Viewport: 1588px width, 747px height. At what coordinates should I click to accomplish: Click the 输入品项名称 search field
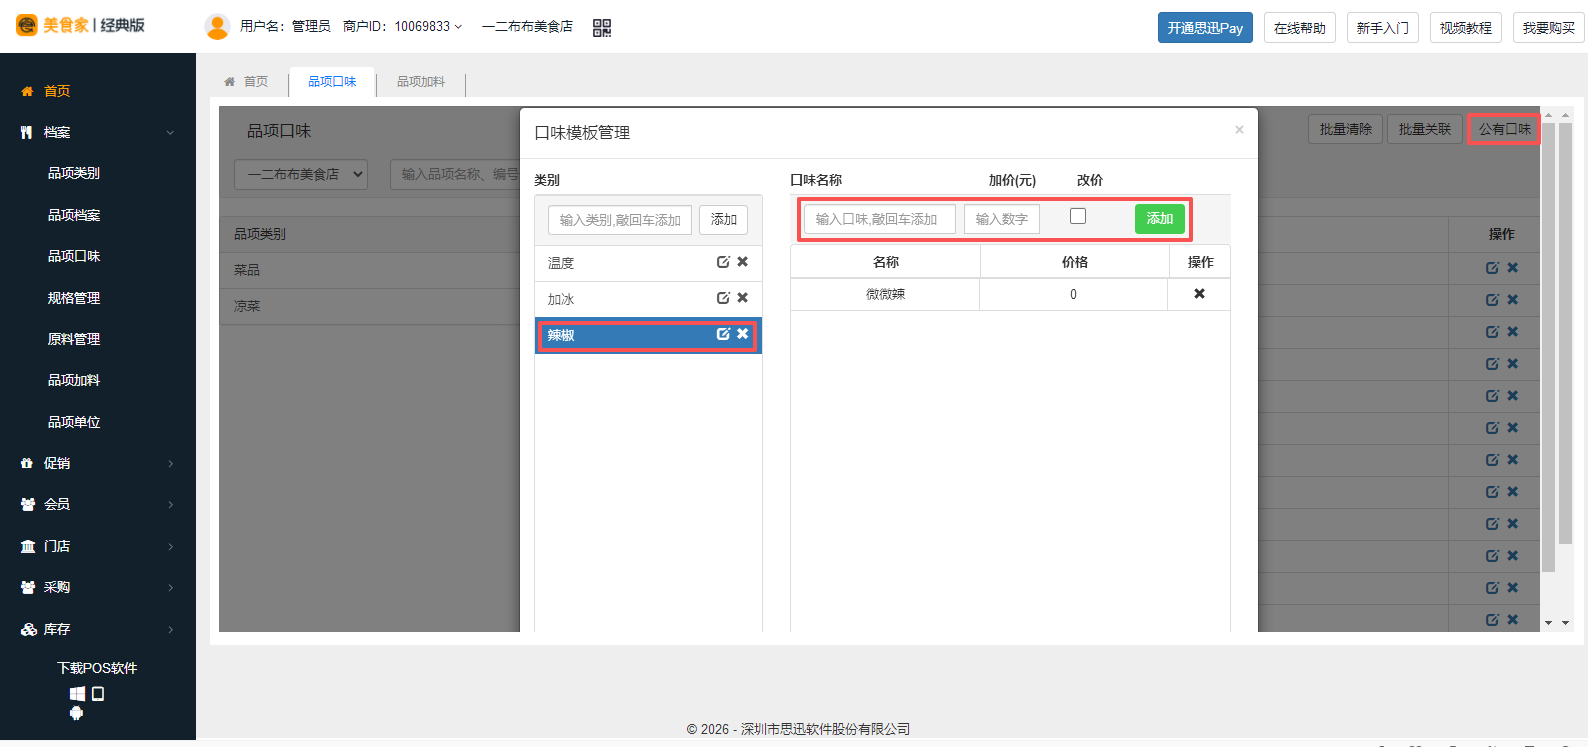point(456,174)
